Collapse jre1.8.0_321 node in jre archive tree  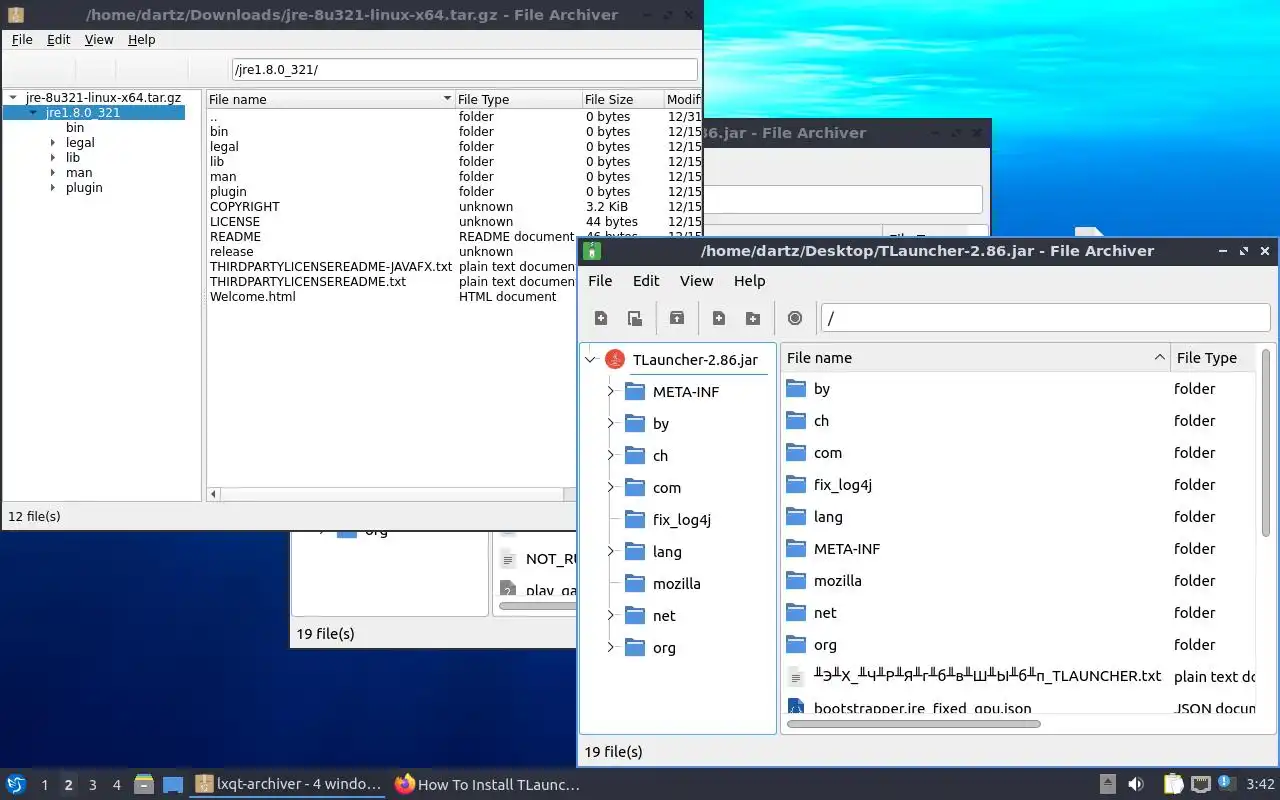coord(33,113)
